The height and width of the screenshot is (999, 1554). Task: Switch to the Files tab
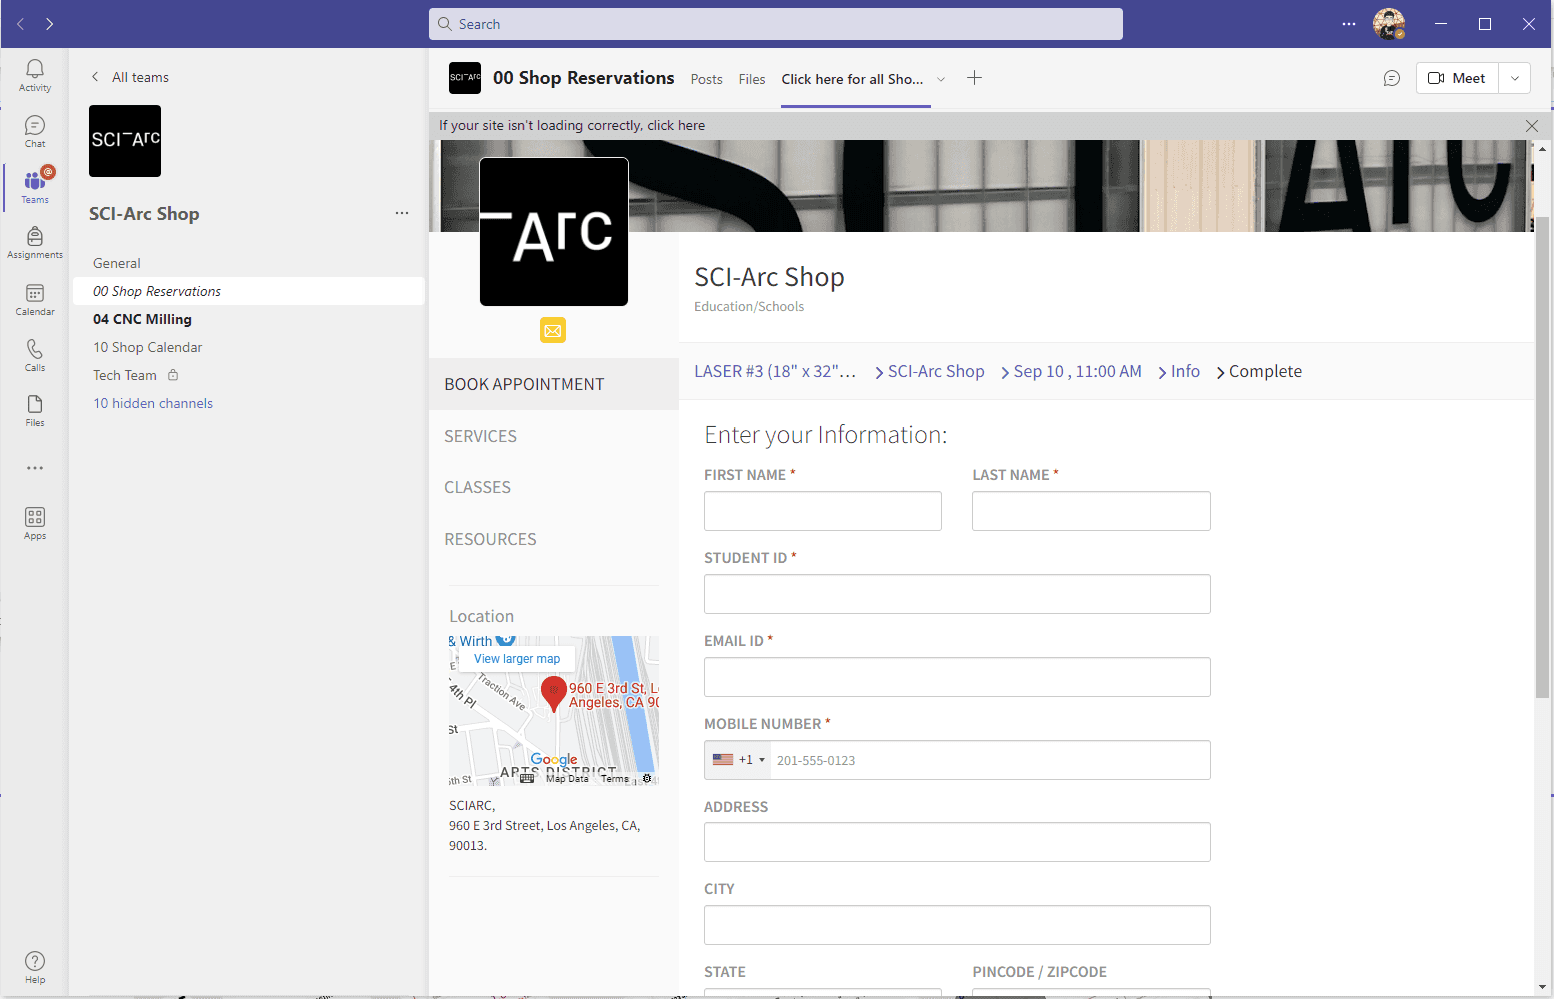pos(752,79)
